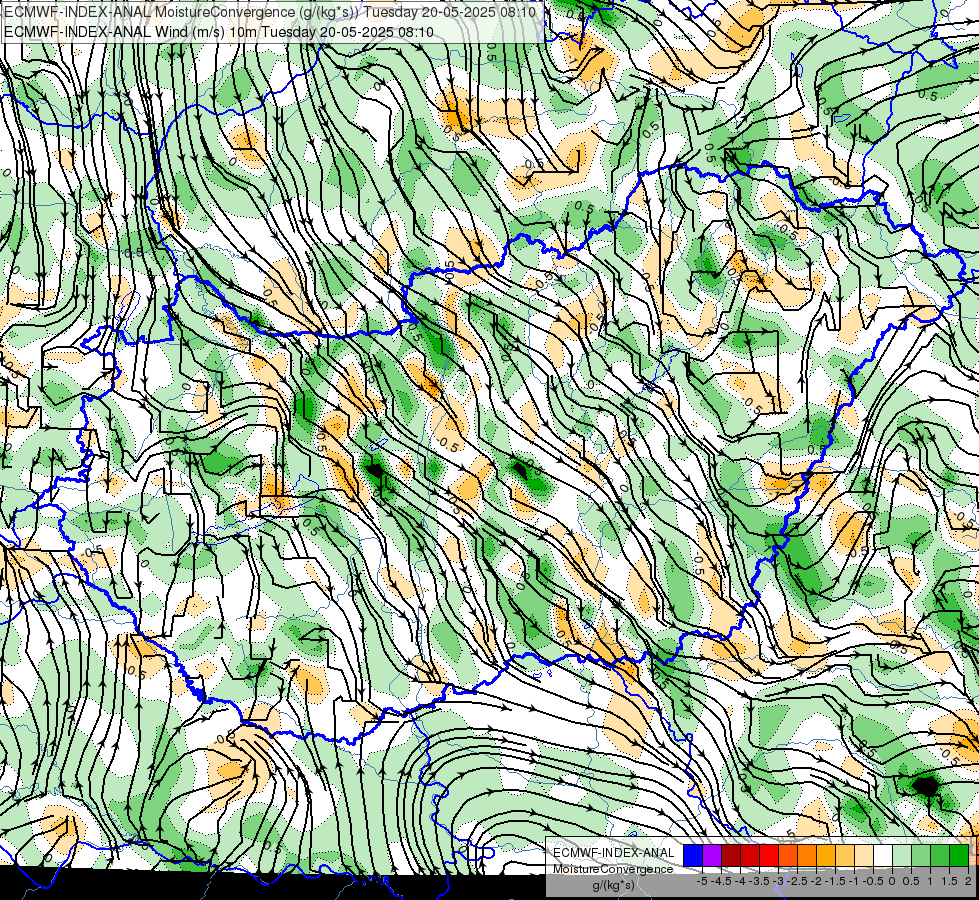This screenshot has height=900, width=979.
Task: Click the white legend swatch
Action: [883, 856]
